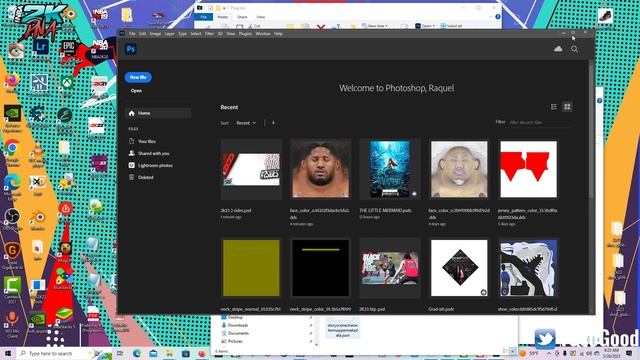640x360 pixels.
Task: Click the Photoshop Ps logo icon
Action: [x=131, y=49]
